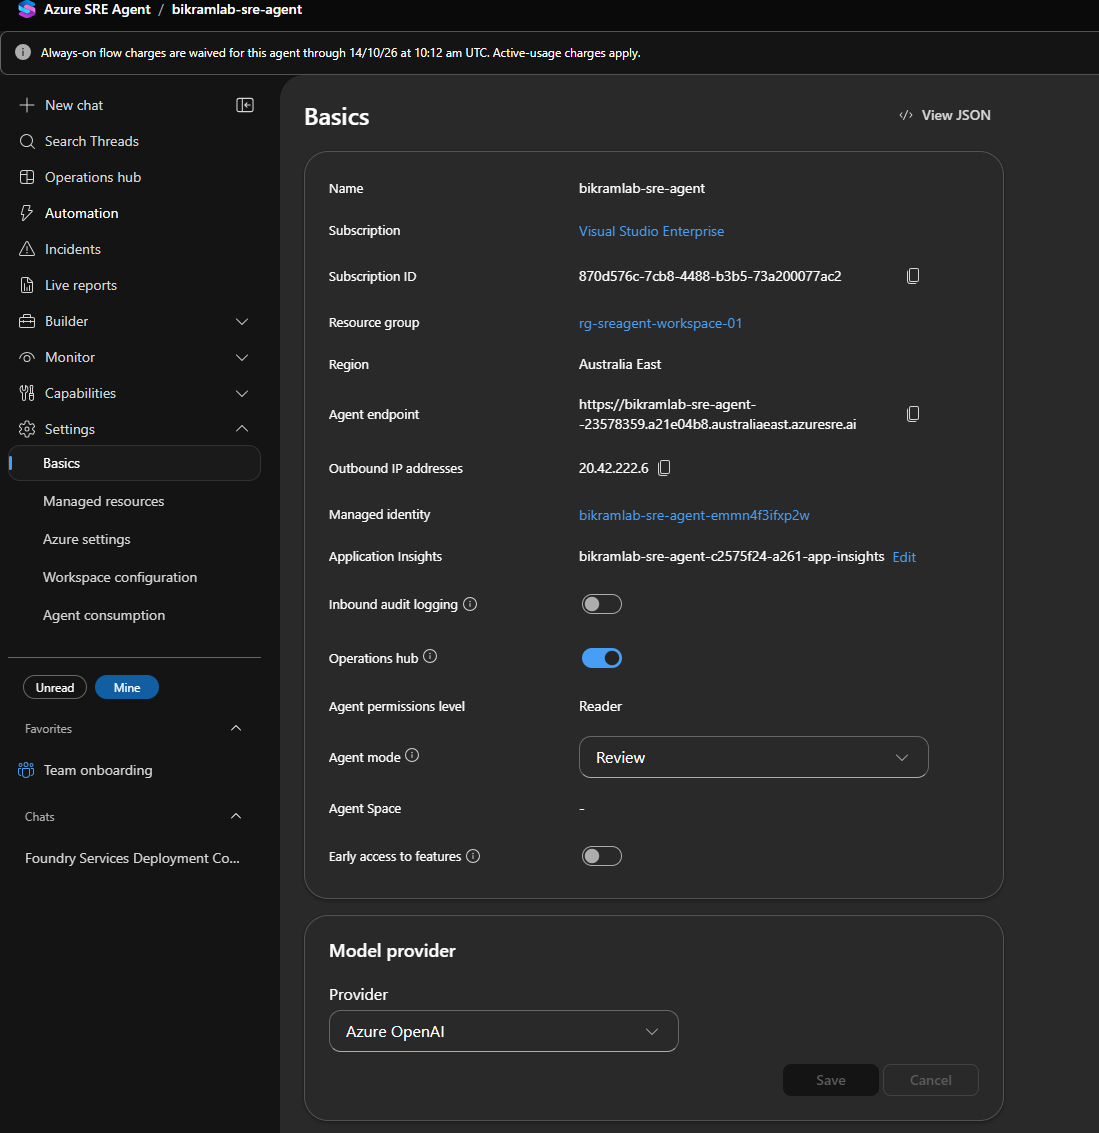Viewport: 1099px width, 1133px height.
Task: Click the Azure SRE Agent breadcrumb title
Action: pyautogui.click(x=97, y=9)
